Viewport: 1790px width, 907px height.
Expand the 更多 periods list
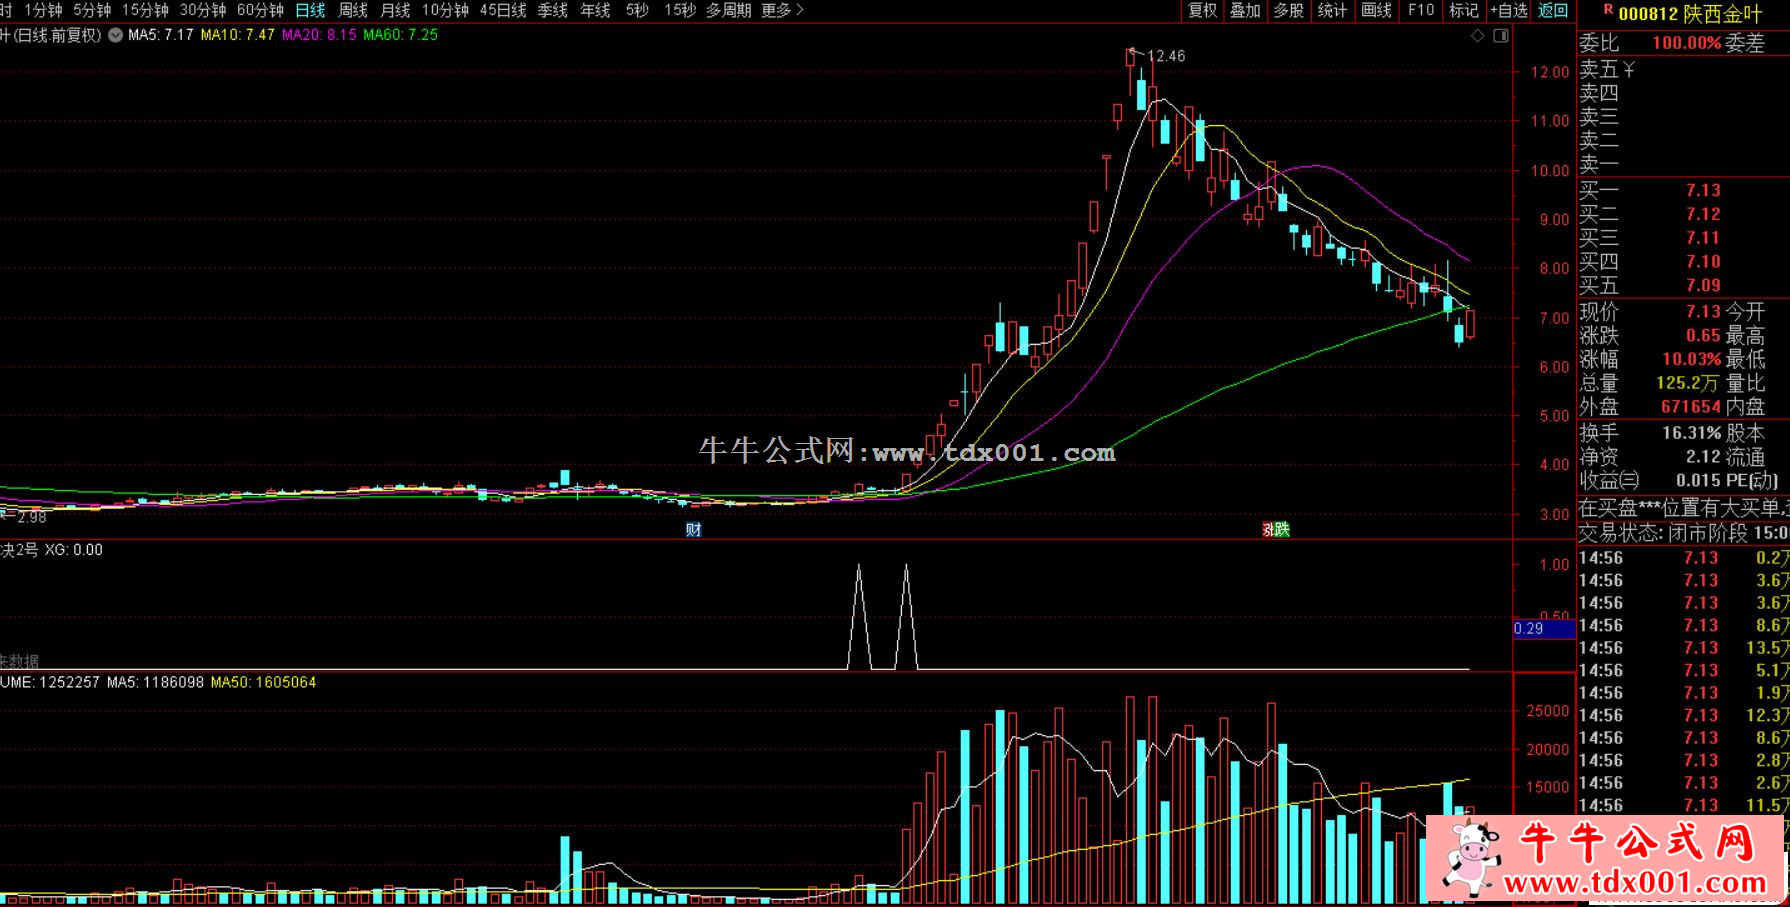coord(782,10)
